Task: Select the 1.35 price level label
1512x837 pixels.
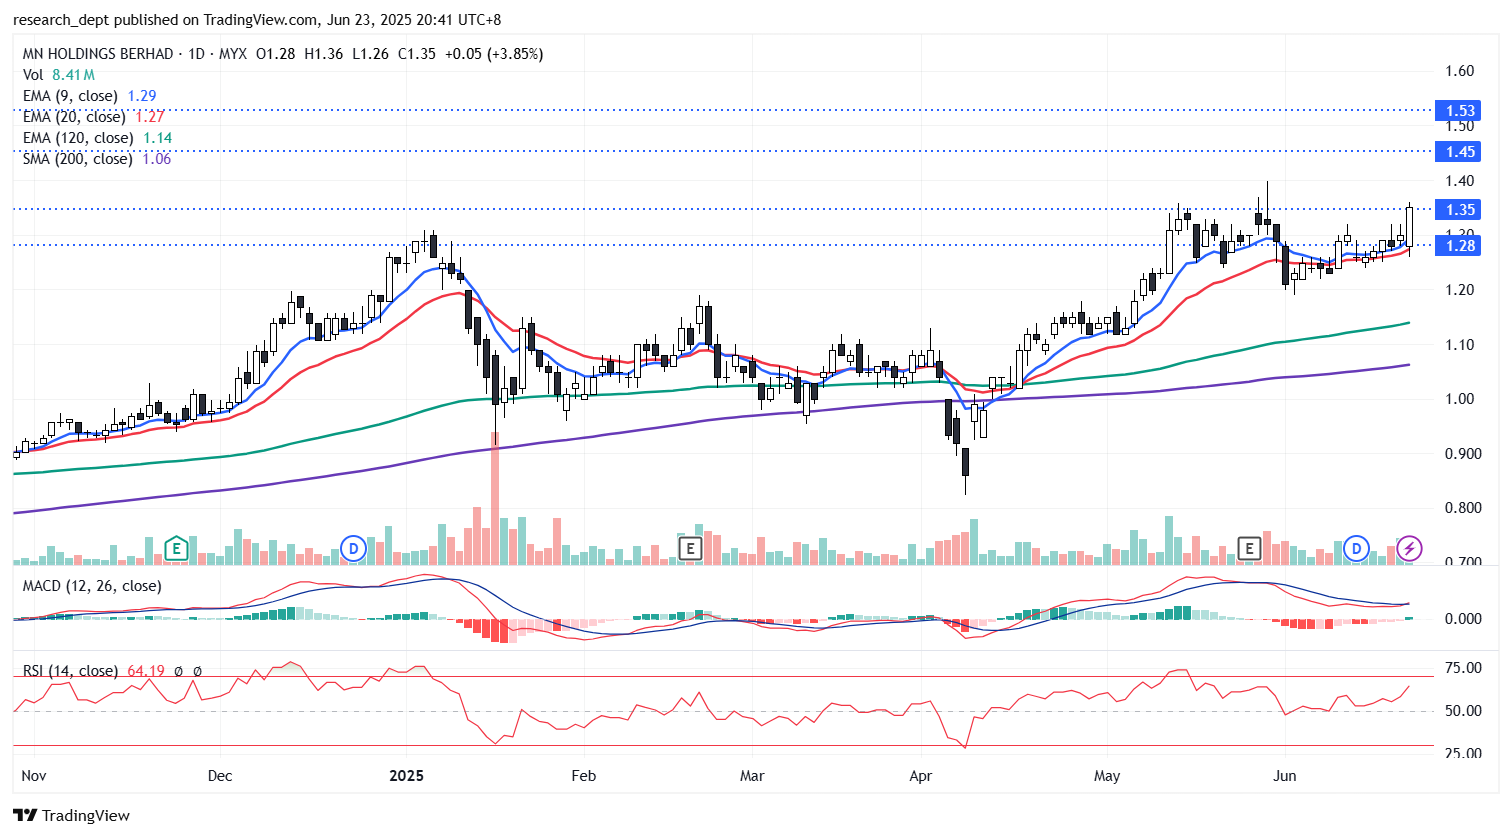Action: coord(1458,210)
